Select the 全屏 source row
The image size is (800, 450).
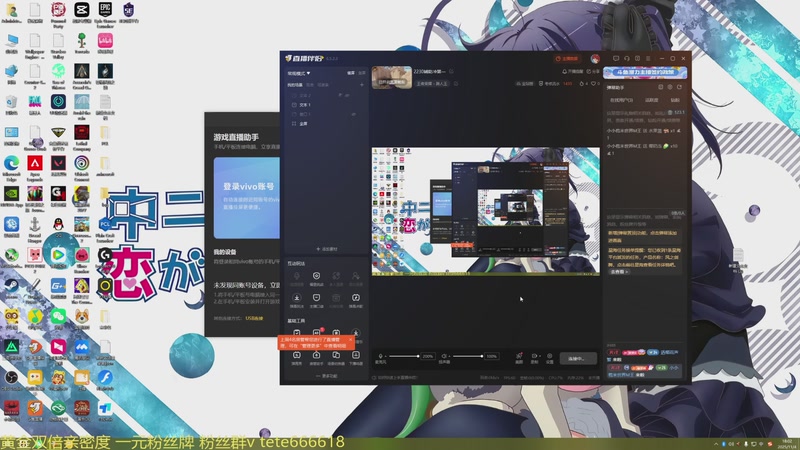[327, 123]
